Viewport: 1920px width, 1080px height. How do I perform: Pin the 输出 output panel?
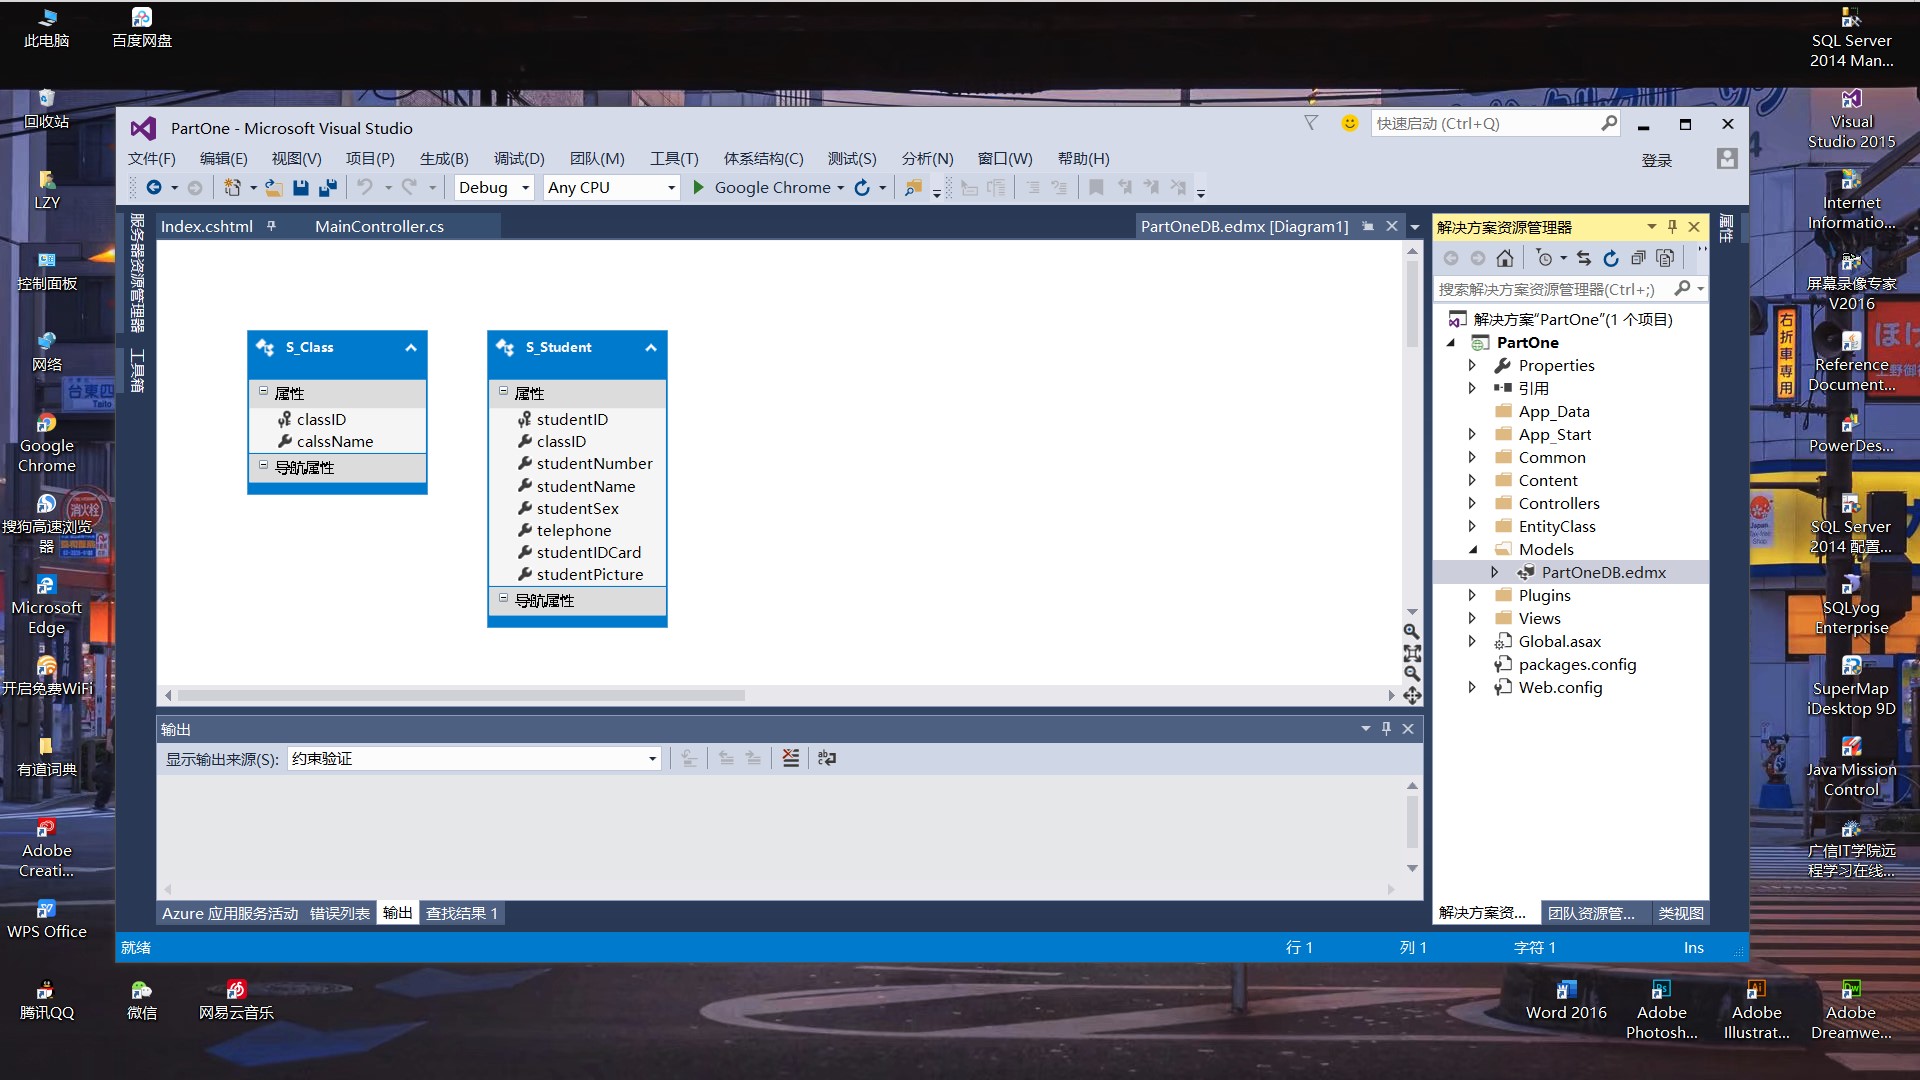[1386, 728]
